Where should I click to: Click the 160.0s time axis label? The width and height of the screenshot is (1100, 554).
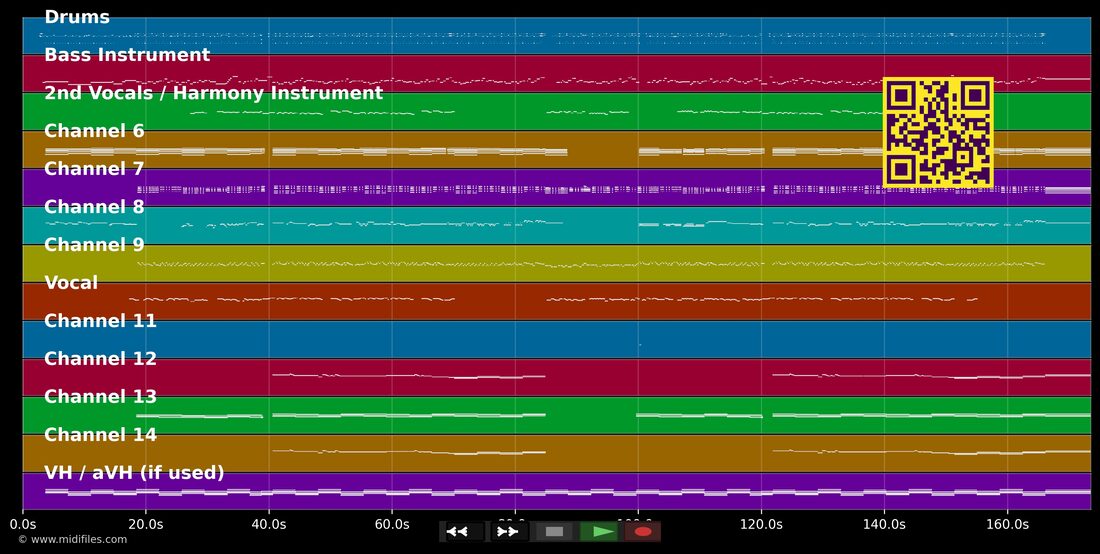tap(1007, 525)
